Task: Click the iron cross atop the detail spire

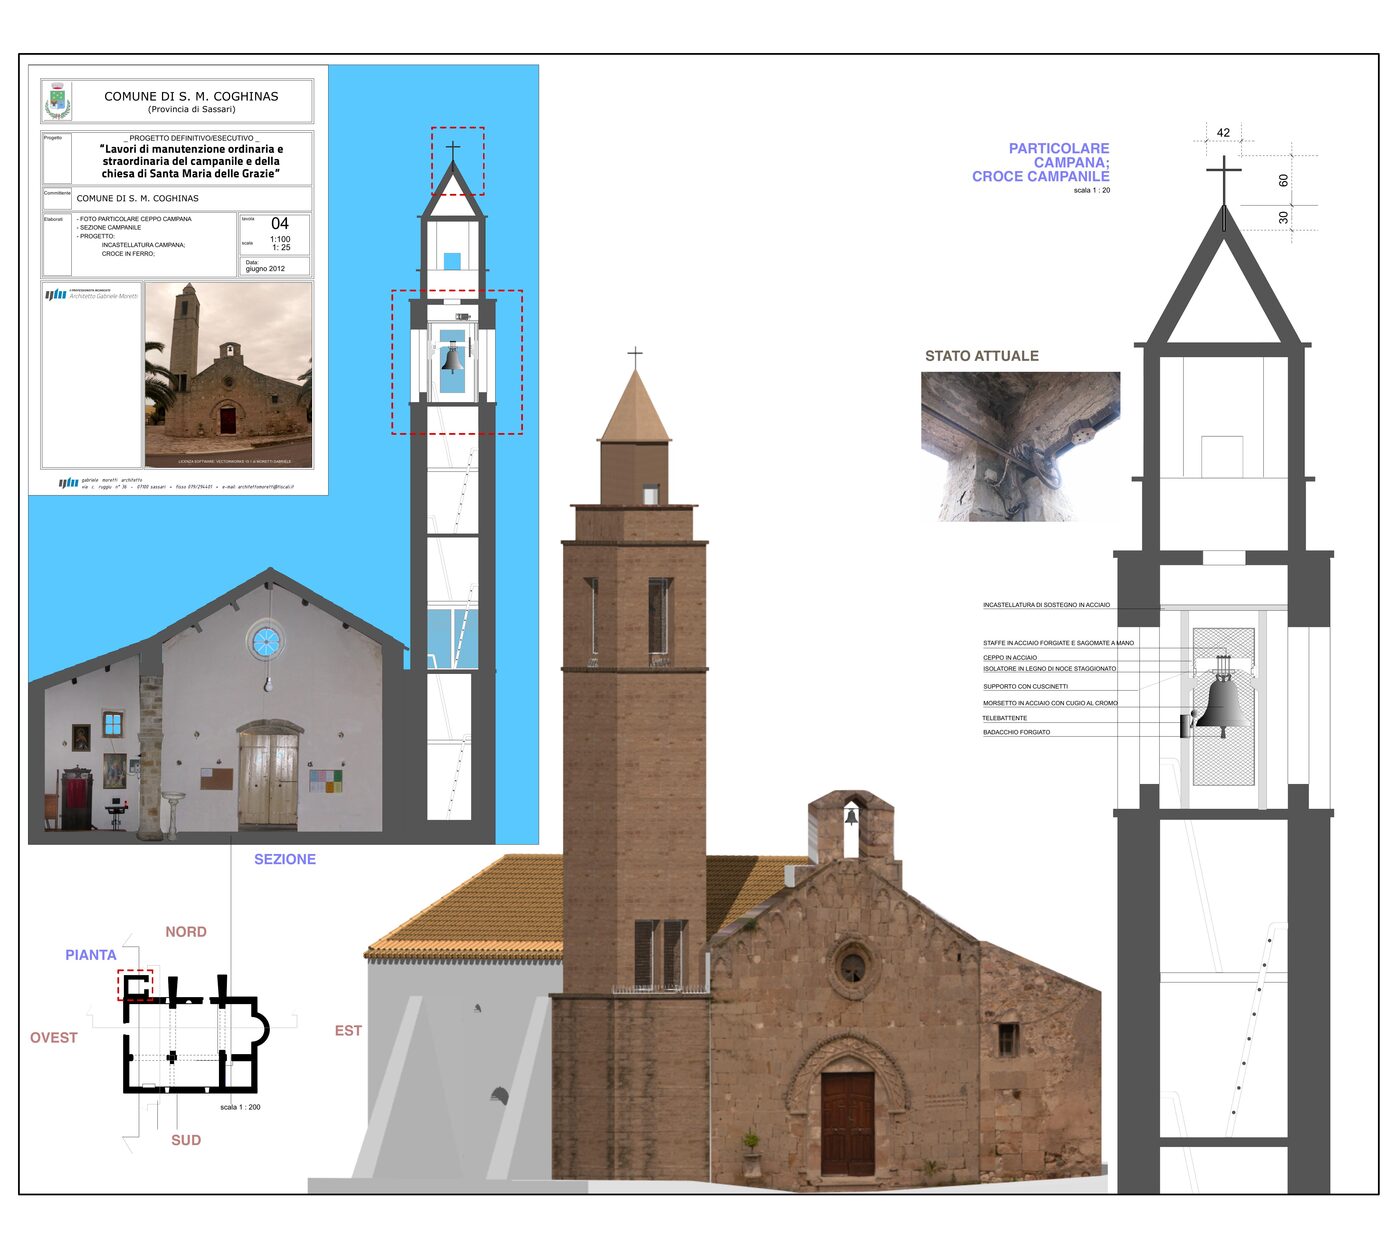Action: pyautogui.click(x=1224, y=182)
